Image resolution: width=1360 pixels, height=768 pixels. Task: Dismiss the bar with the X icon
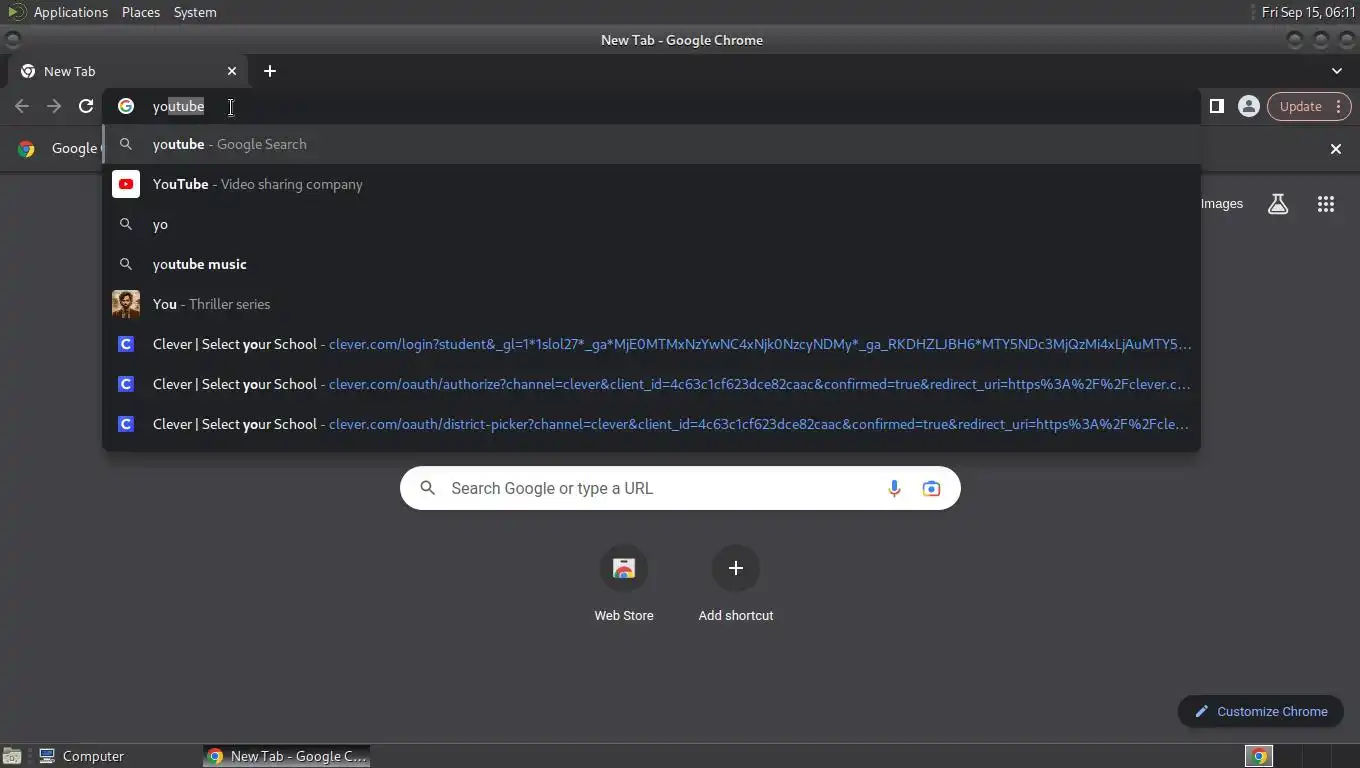[x=1336, y=149]
